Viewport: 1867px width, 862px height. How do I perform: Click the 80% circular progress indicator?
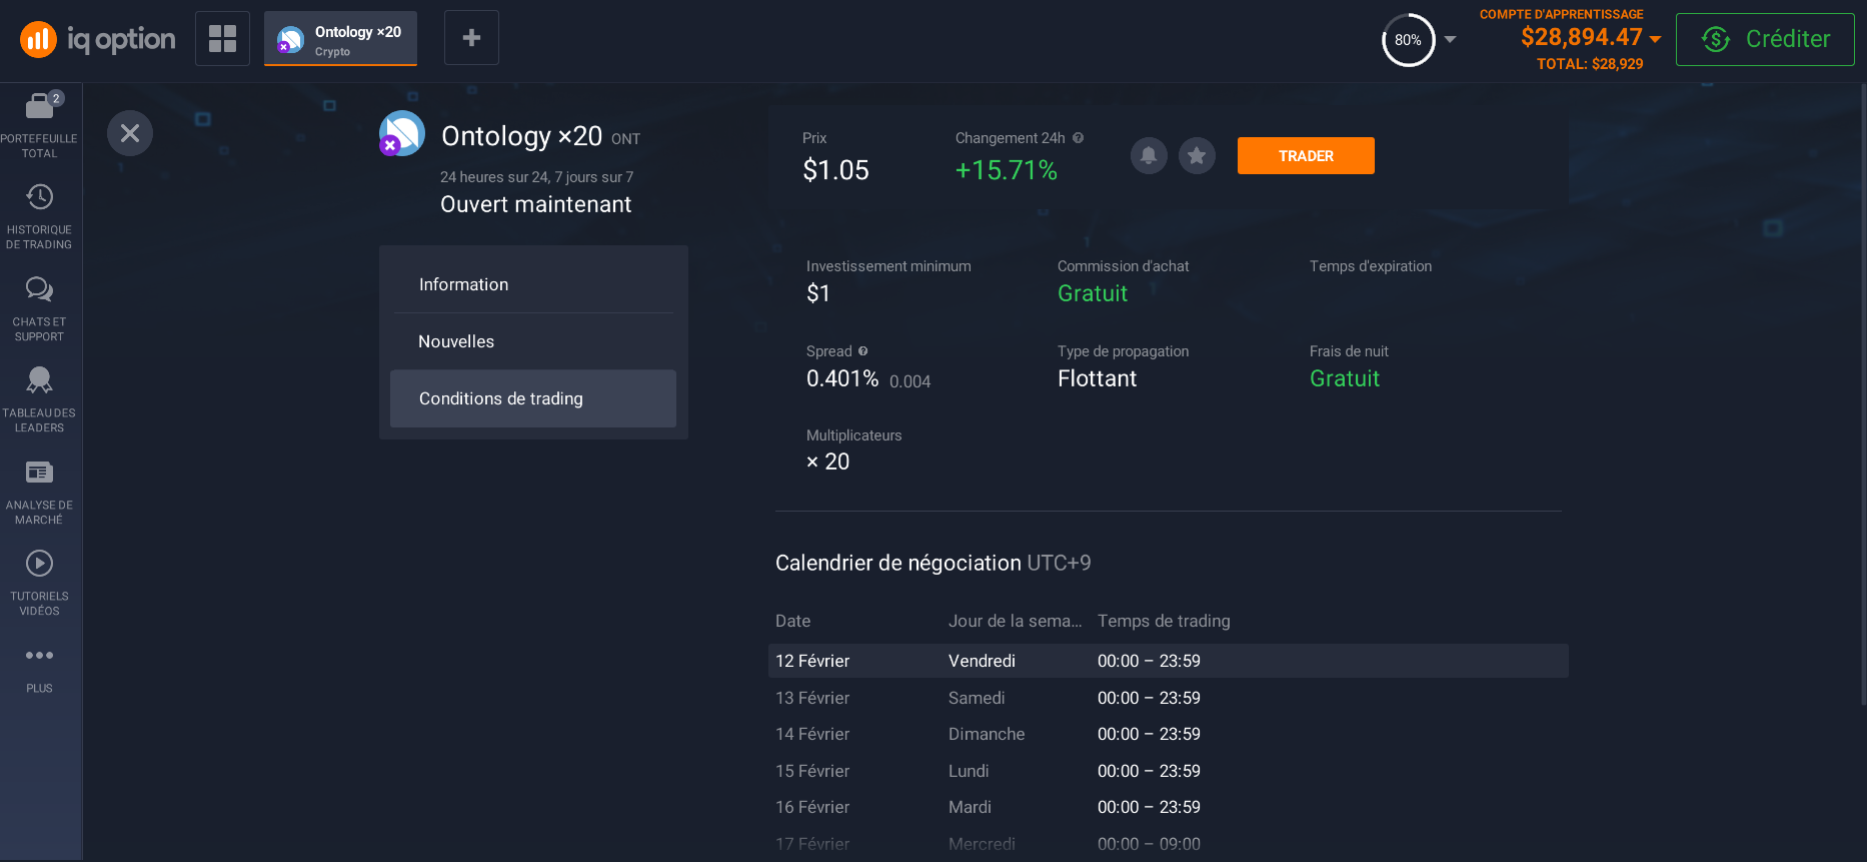pyautogui.click(x=1408, y=40)
